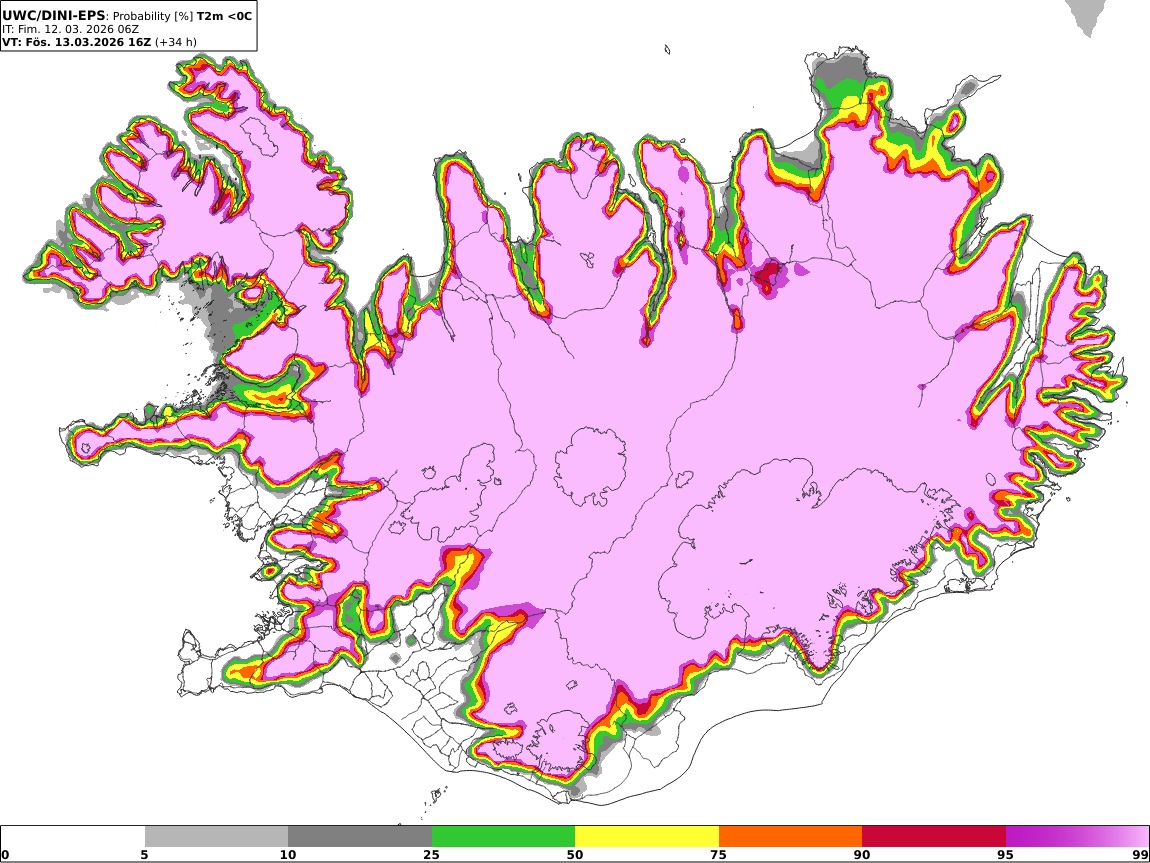Click the 'T2m <0C' parameter label
The width and height of the screenshot is (1150, 863).
tap(224, 16)
